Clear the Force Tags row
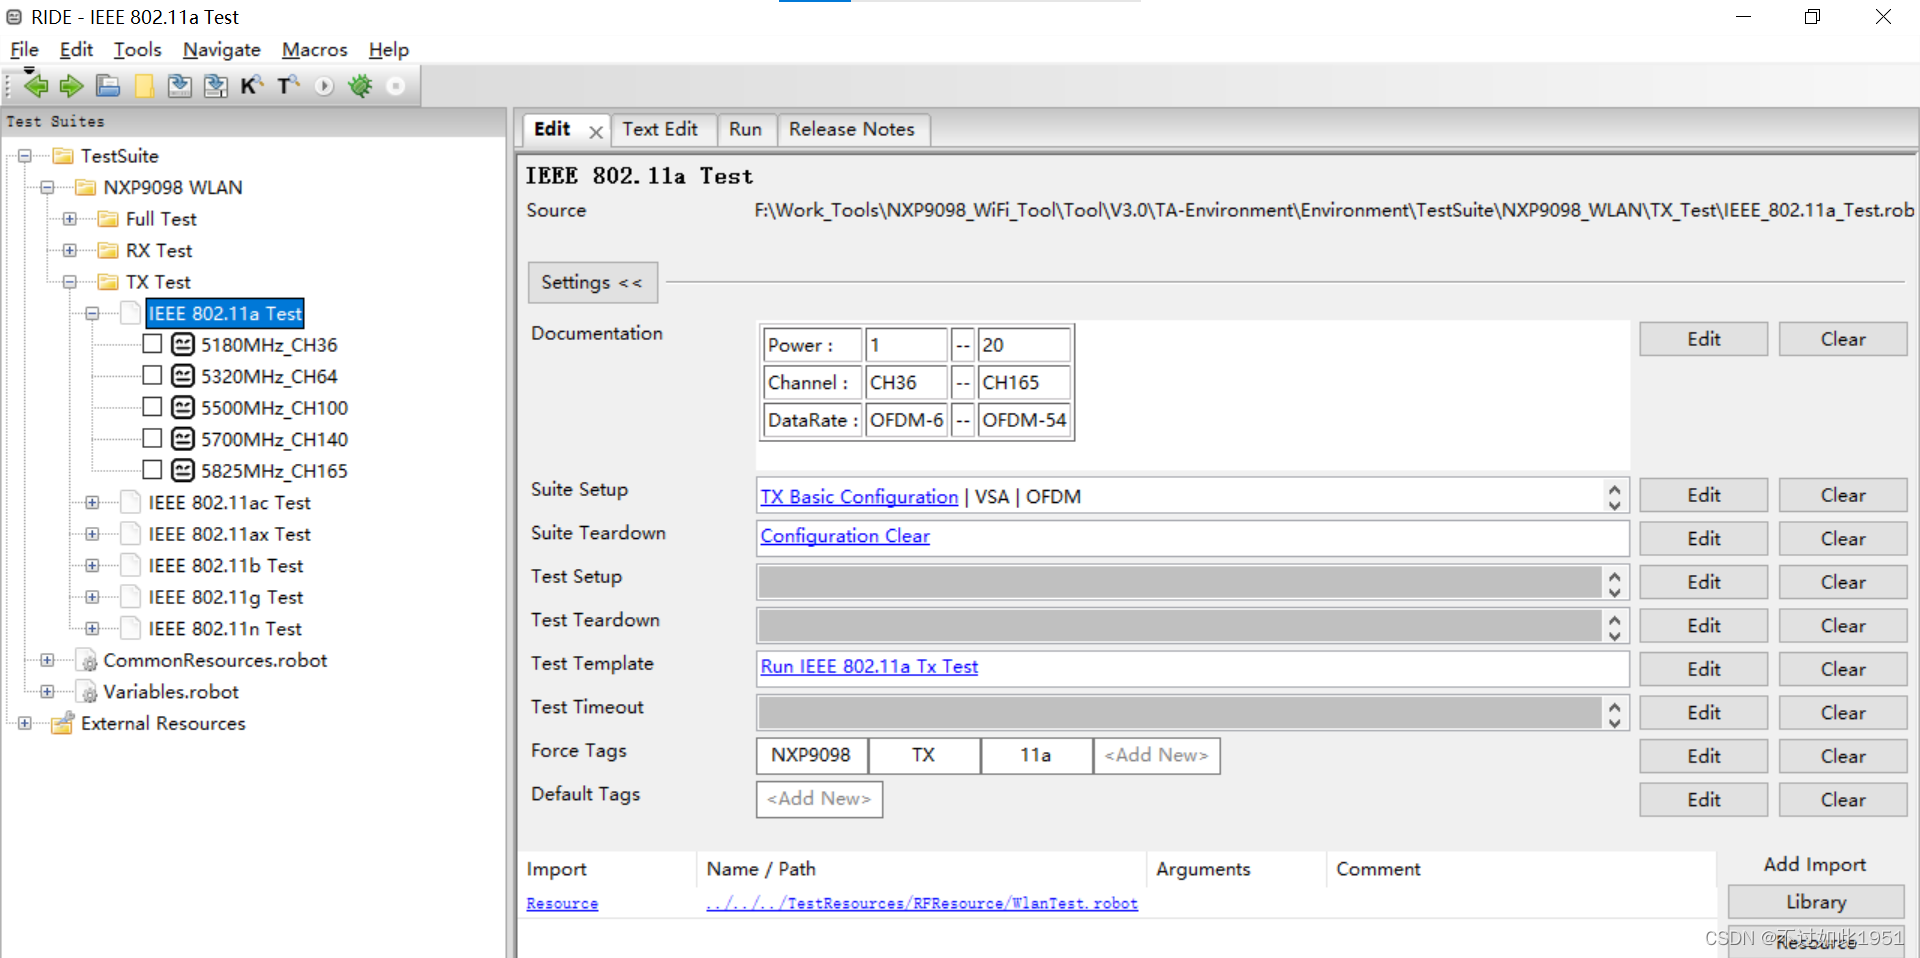1920x958 pixels. 1841,755
